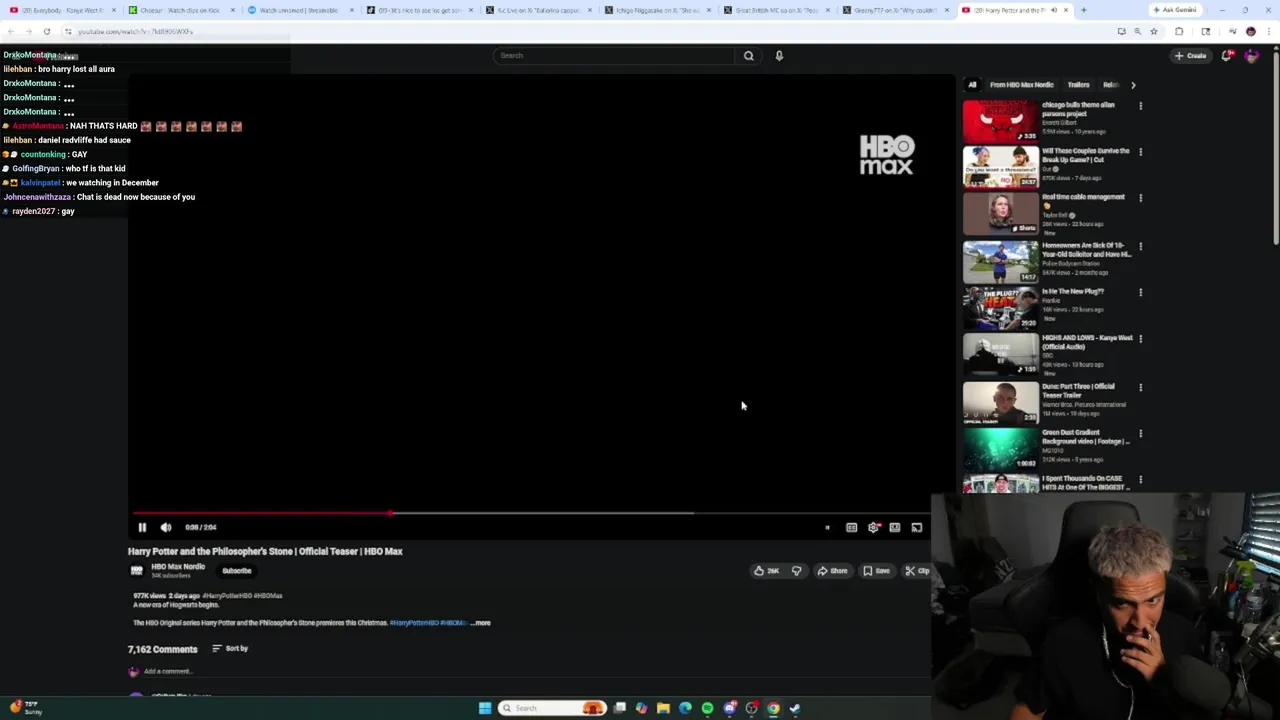Screen dimensions: 1280x720
Task: Open Dune: Part Three teaser thumbnail
Action: 1000,402
